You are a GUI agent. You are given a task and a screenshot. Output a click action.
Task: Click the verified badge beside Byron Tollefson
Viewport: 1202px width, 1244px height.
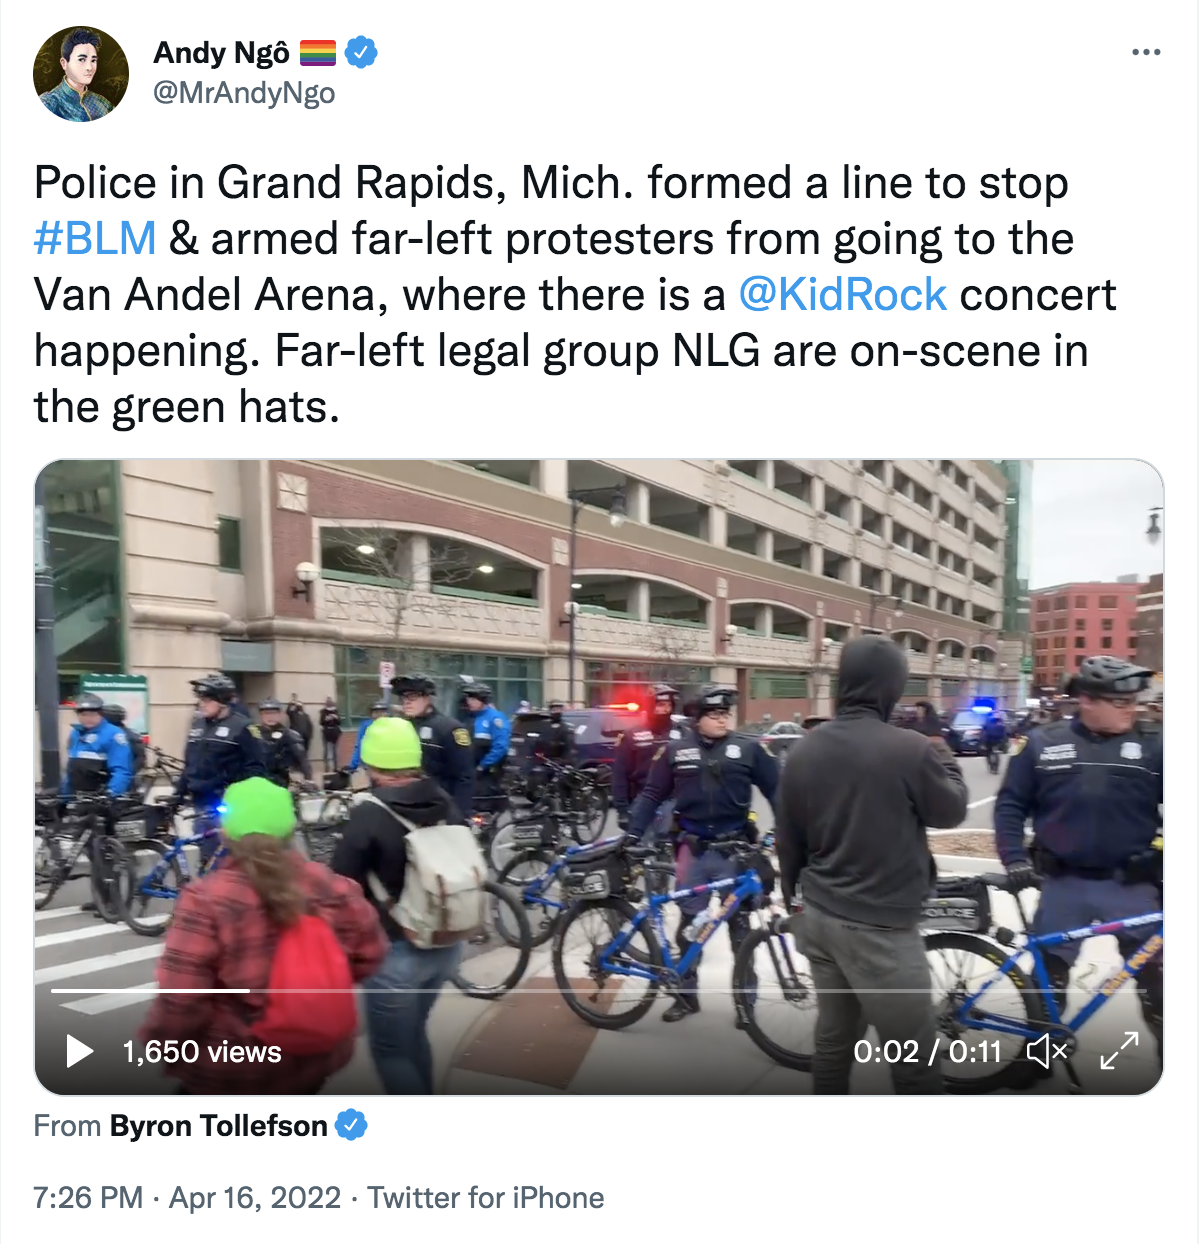[x=351, y=1125]
